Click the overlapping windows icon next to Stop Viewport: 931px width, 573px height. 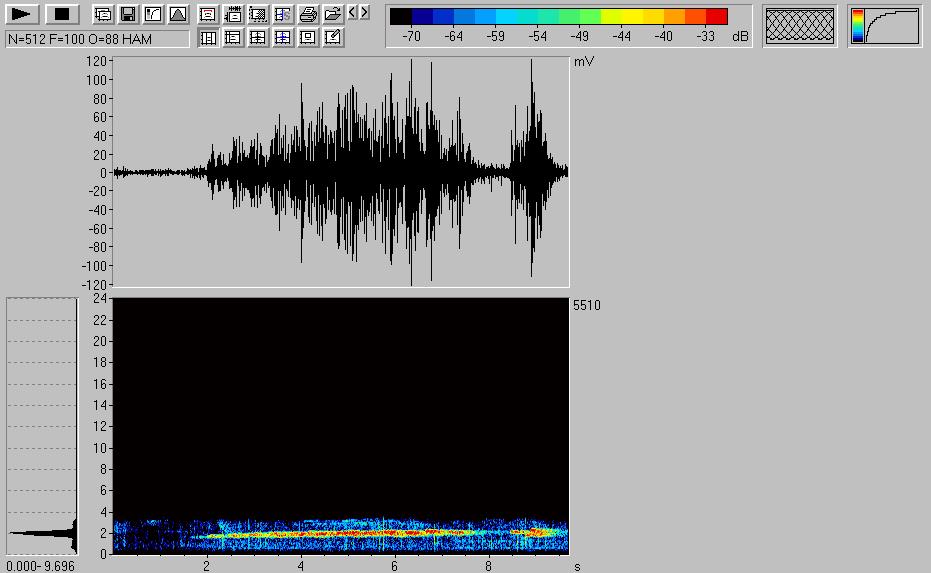(x=103, y=15)
